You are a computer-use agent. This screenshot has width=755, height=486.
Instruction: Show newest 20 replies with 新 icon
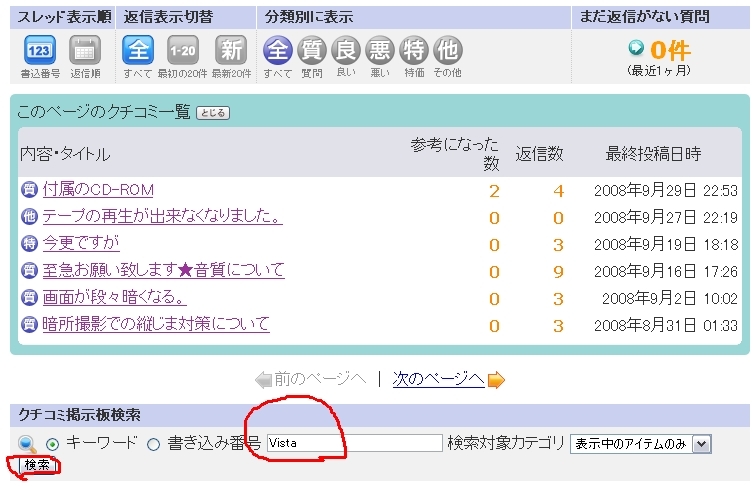(x=231, y=50)
